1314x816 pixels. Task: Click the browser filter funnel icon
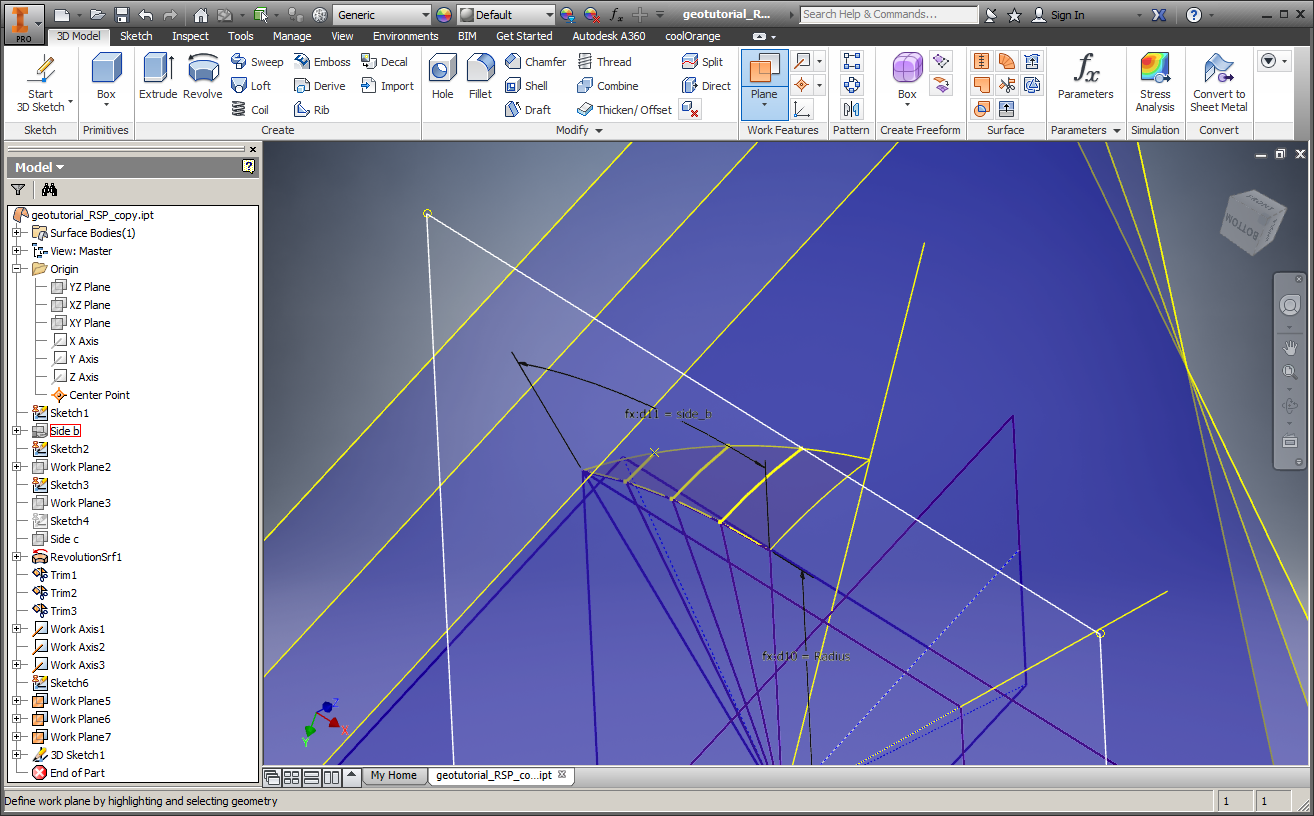18,189
